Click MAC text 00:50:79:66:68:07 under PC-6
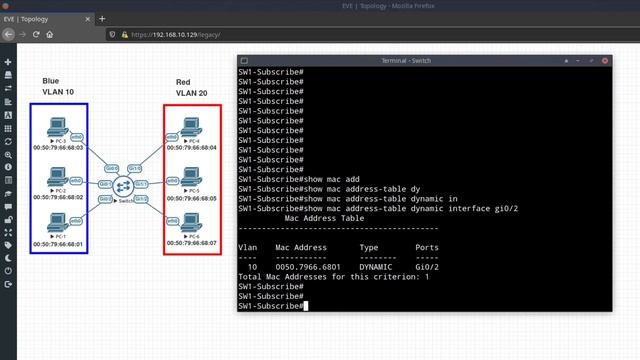 [x=191, y=243]
